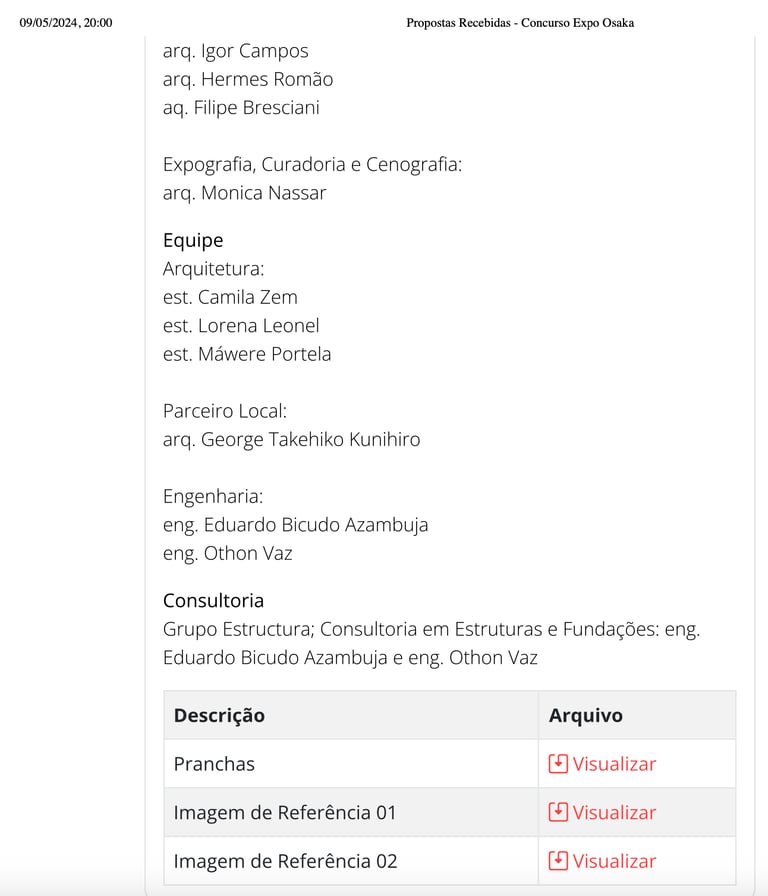
Task: Click the Consultoria section heading
Action: 213,601
